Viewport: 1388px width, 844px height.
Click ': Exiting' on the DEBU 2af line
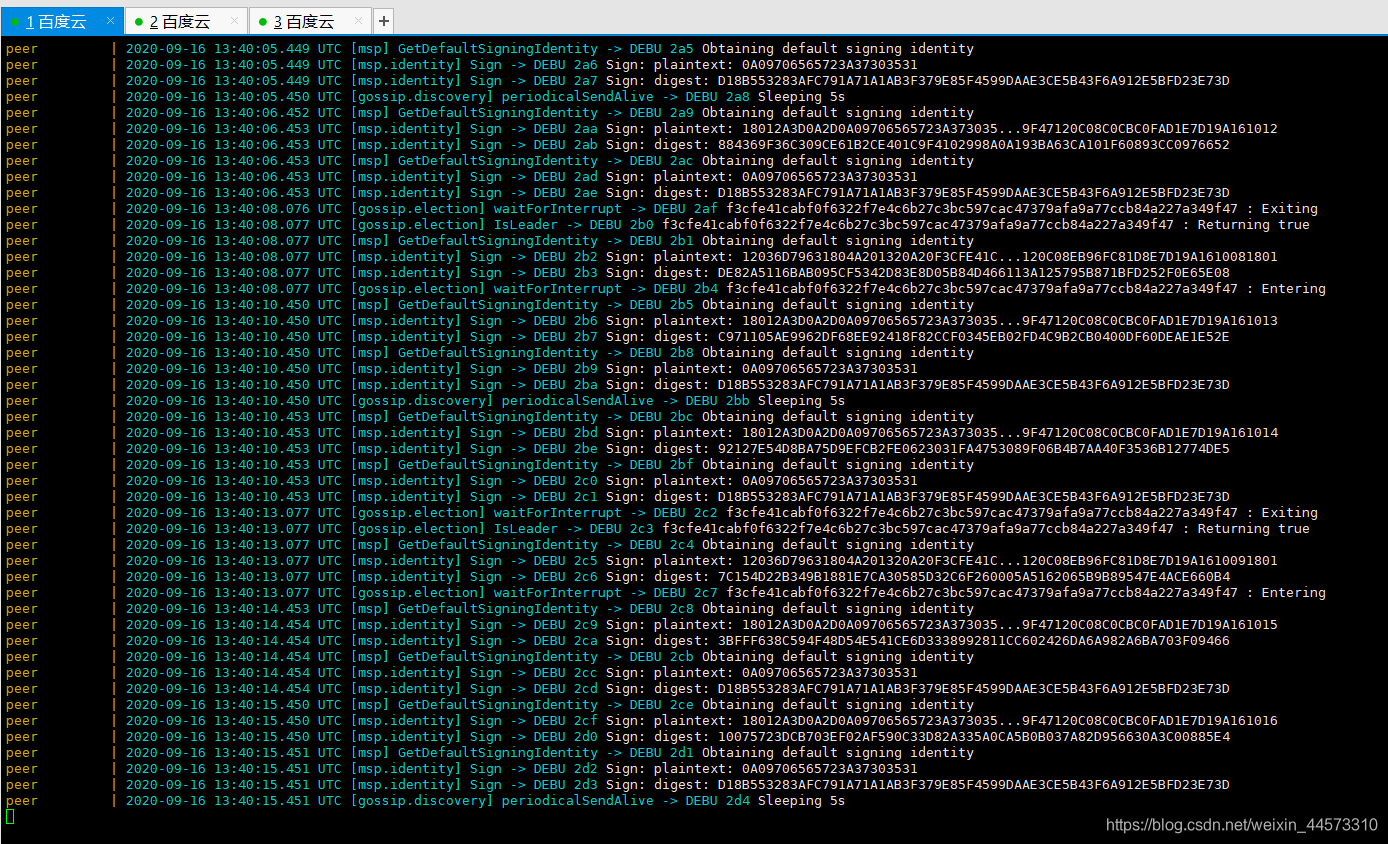(1281, 208)
